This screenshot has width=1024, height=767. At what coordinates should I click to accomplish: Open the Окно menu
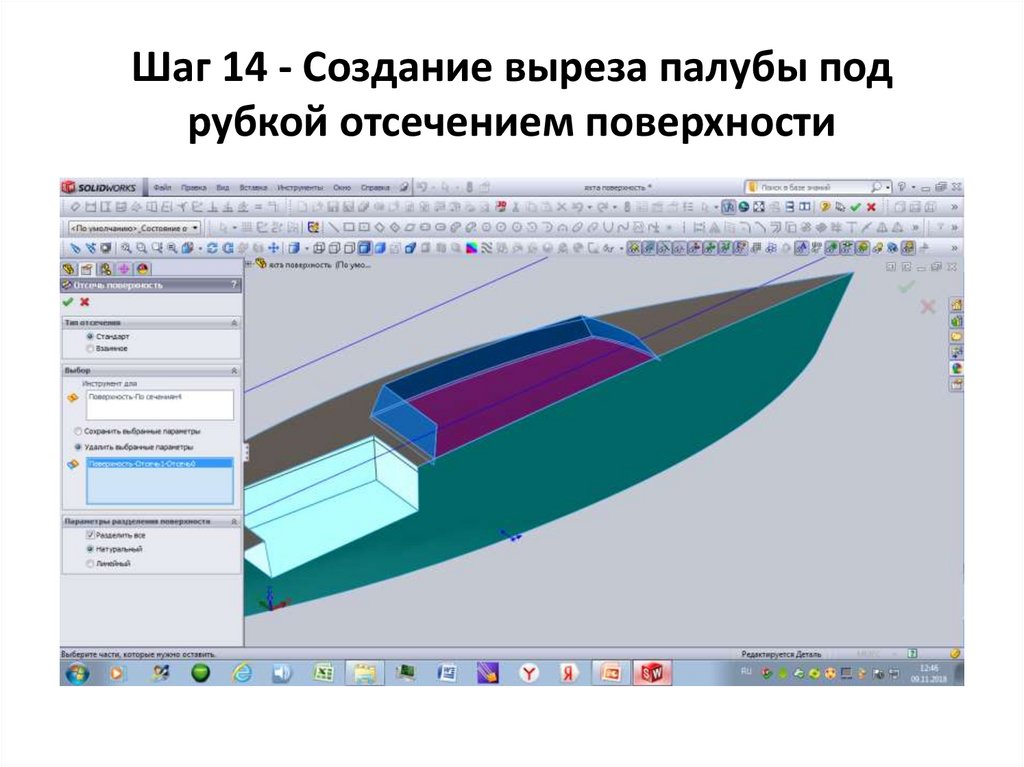[x=342, y=188]
